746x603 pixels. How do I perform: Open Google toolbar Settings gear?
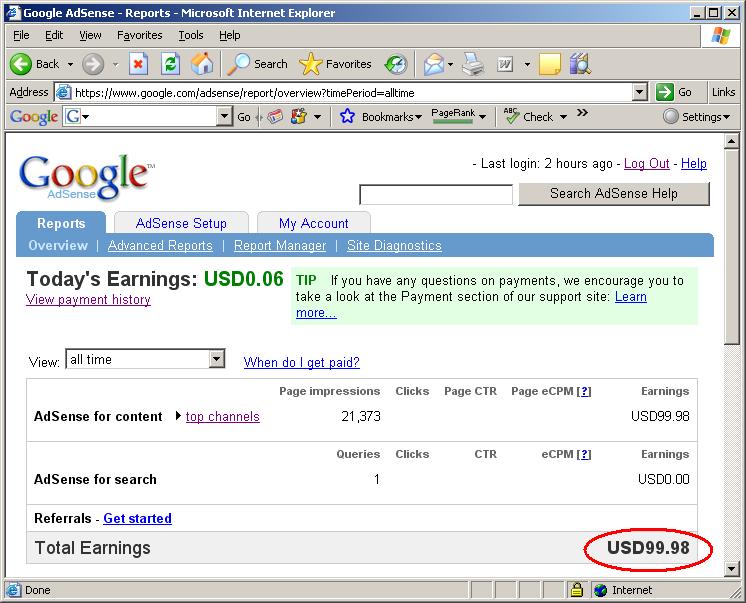click(x=670, y=116)
